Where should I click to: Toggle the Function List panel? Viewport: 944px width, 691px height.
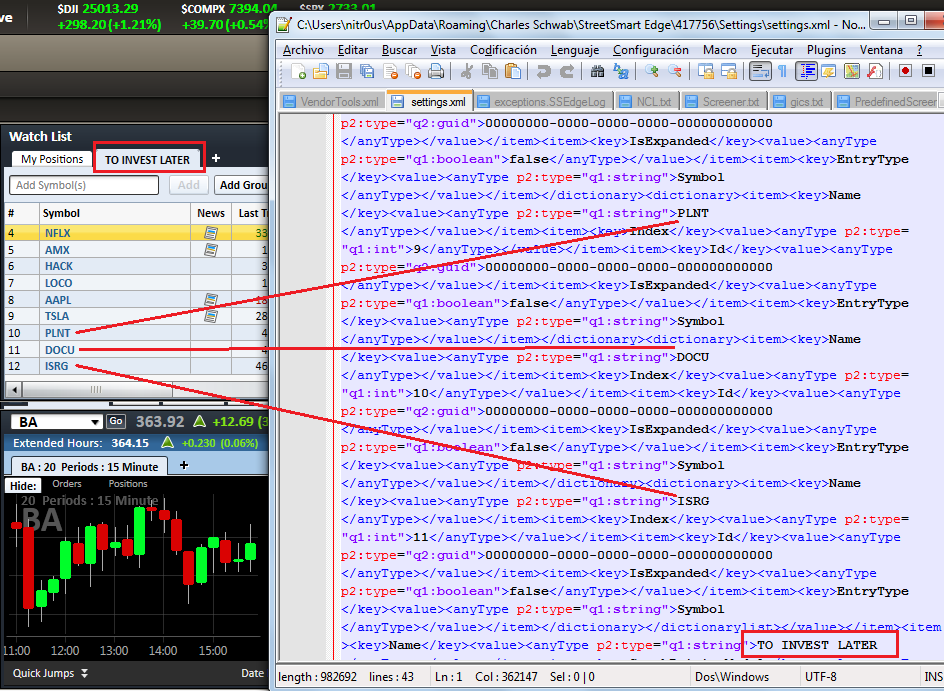874,71
